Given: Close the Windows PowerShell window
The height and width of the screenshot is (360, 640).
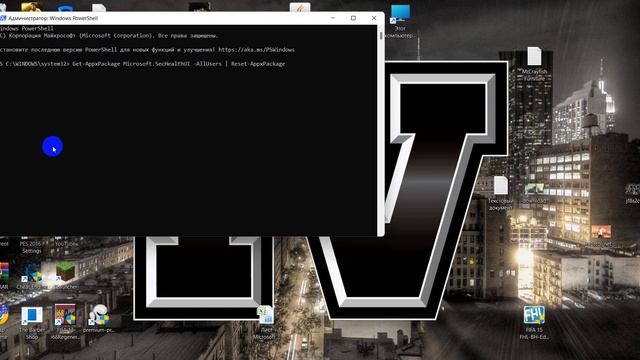Looking at the screenshot, I should 374,18.
